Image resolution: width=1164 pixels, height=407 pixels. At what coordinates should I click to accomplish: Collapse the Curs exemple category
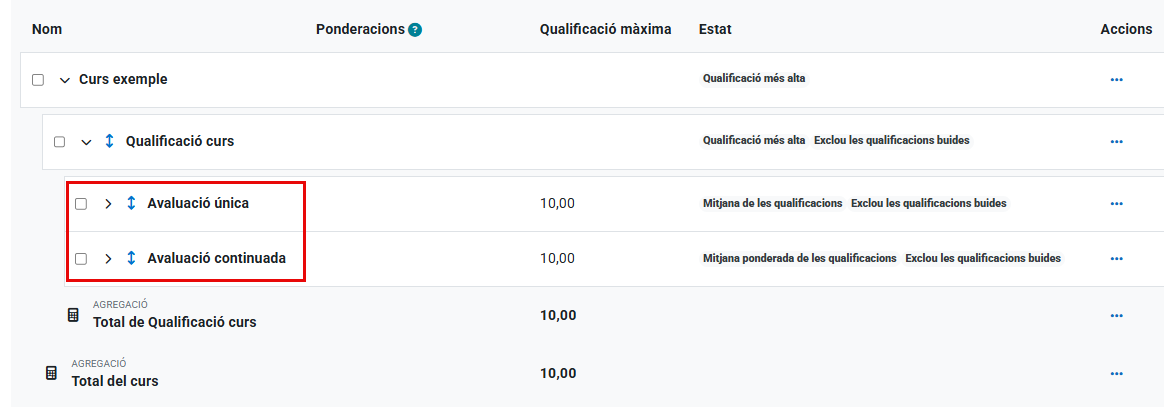(65, 80)
